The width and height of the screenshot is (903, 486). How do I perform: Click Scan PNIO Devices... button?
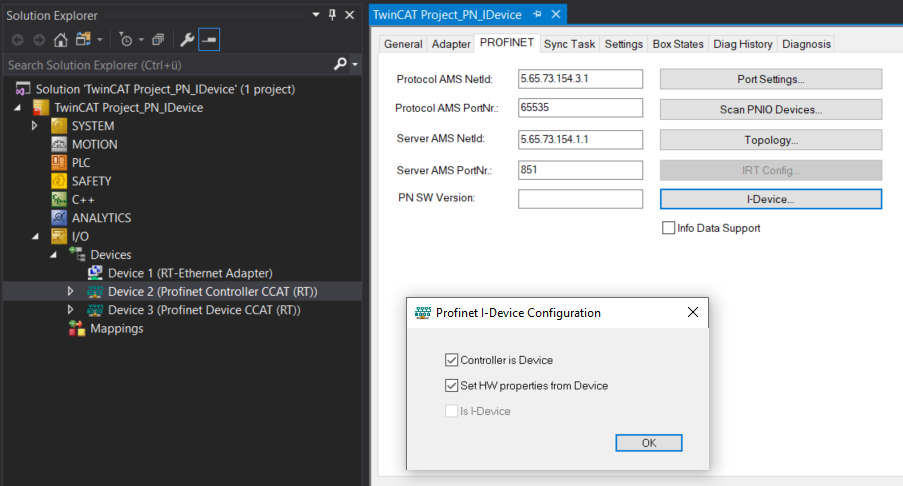(x=771, y=109)
